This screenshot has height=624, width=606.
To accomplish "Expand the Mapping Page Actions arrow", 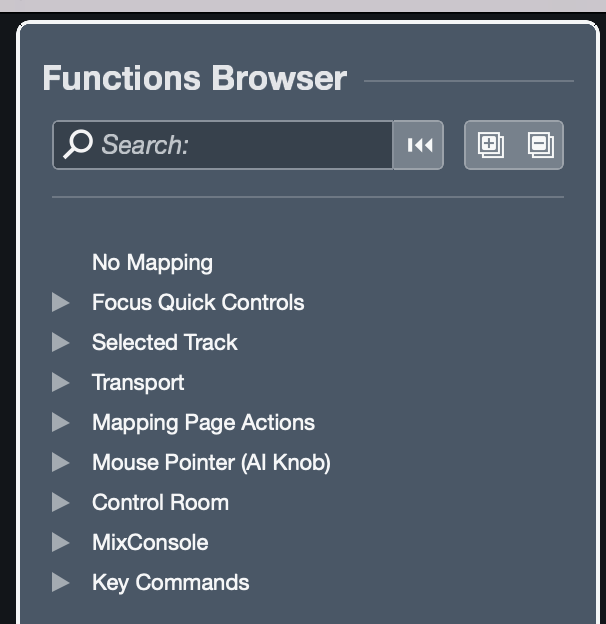I will (x=61, y=422).
